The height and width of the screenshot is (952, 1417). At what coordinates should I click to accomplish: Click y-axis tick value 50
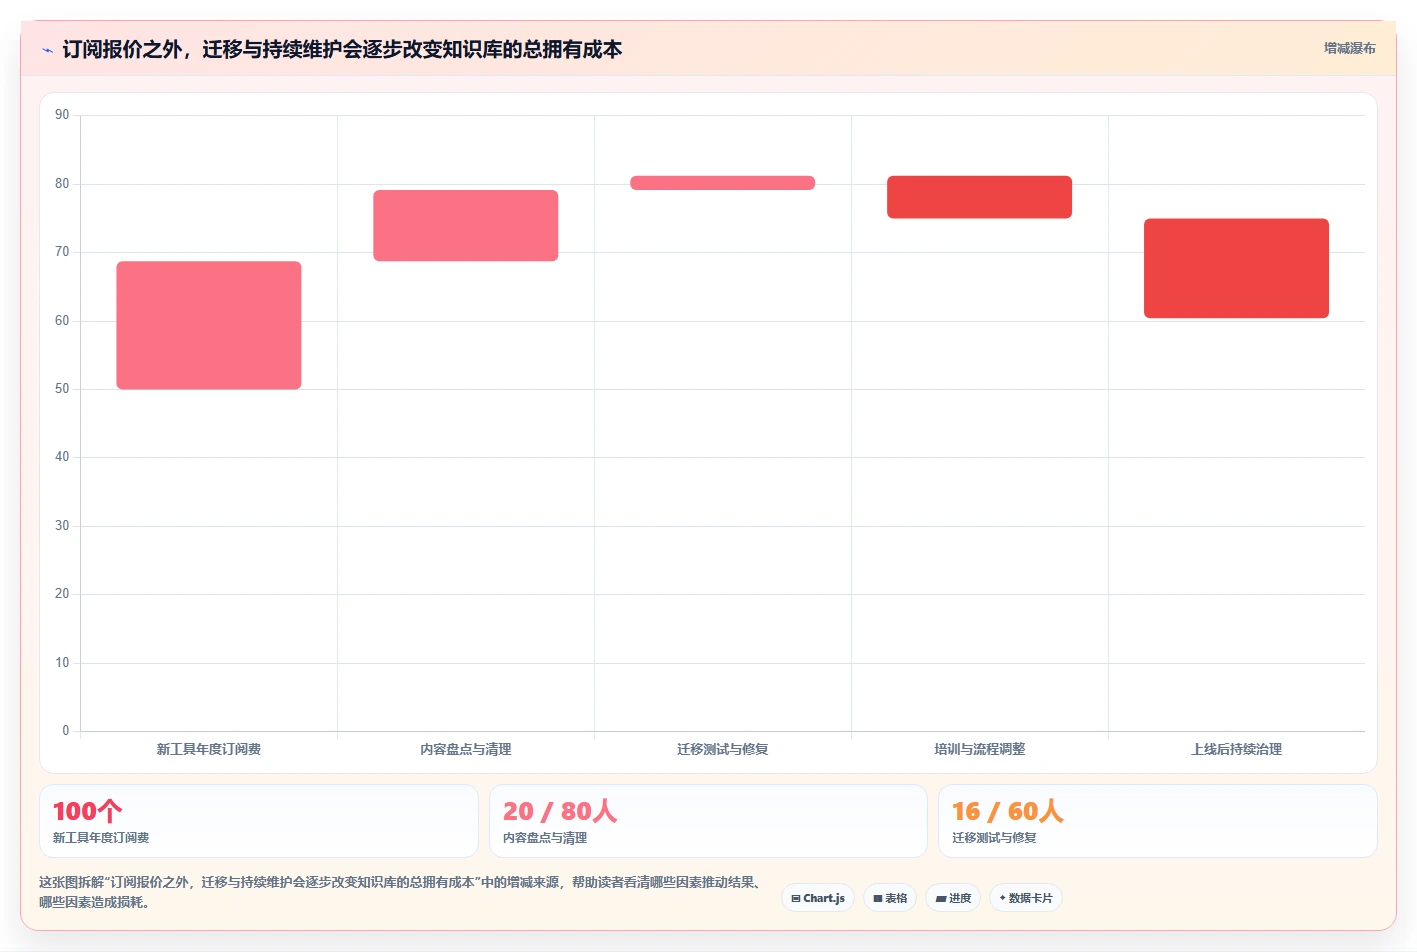point(62,389)
